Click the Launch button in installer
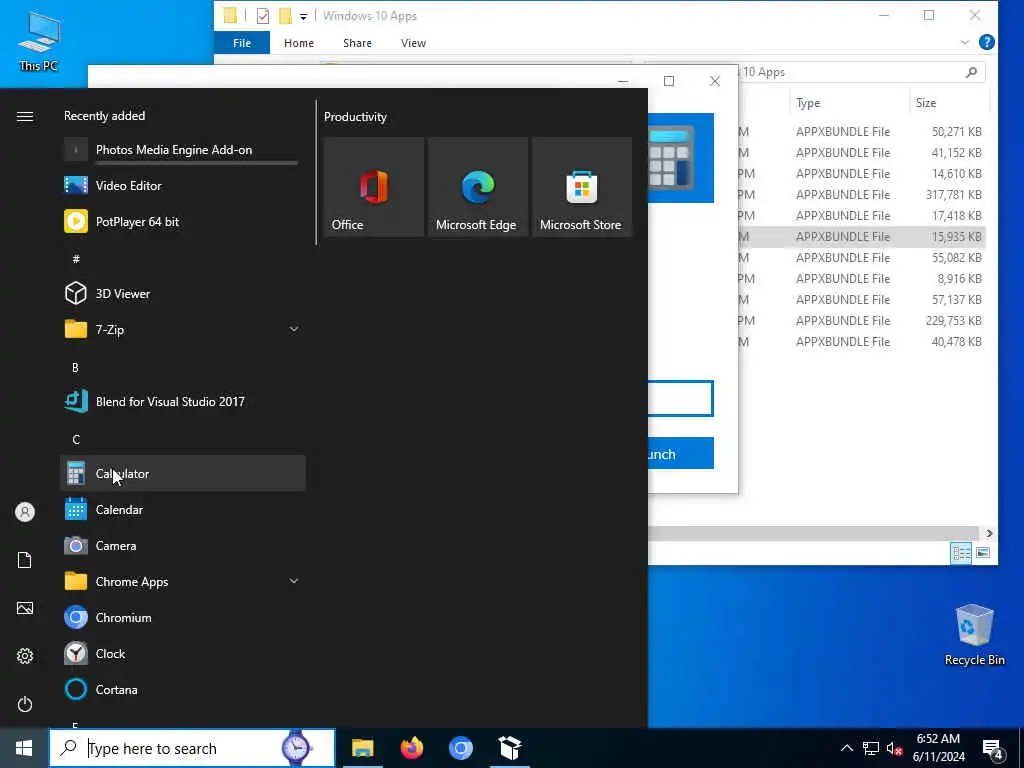This screenshot has height=768, width=1024. point(680,453)
